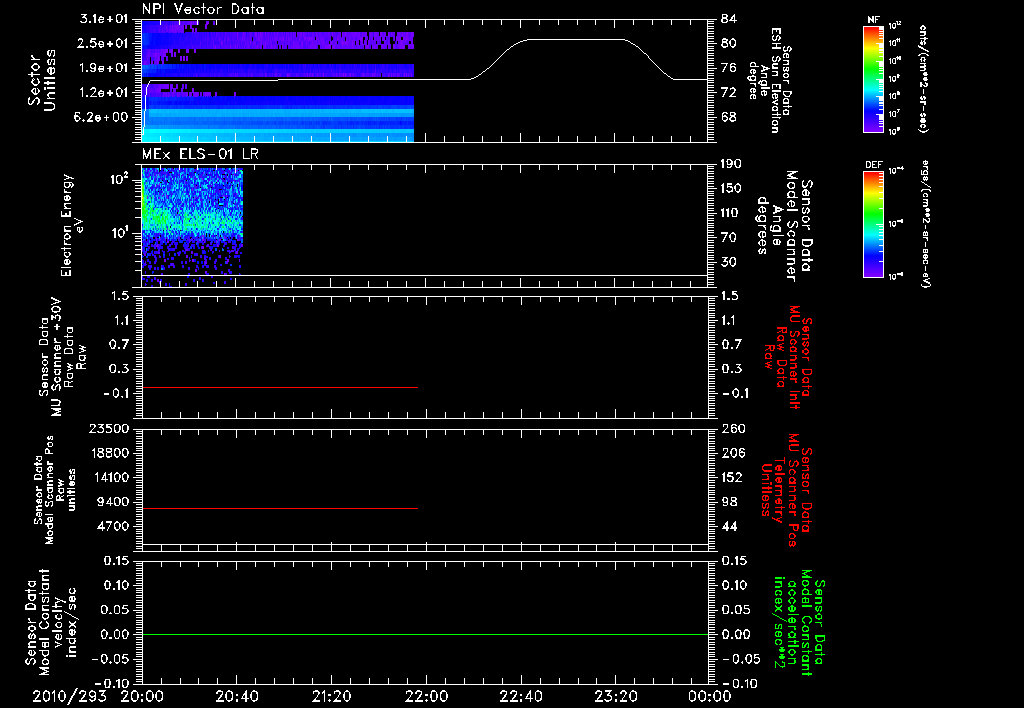
Task: Click the '0.15' acceleration axis value on right
Action: click(735, 561)
